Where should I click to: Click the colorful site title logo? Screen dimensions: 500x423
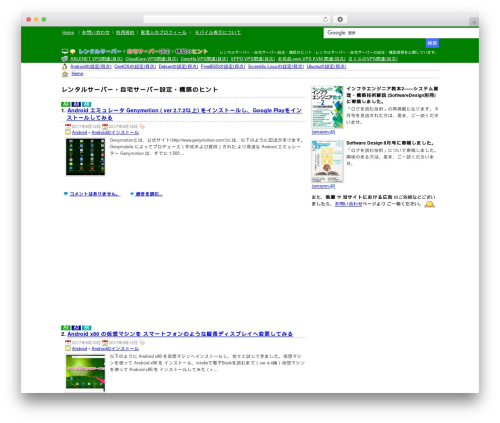pos(143,51)
